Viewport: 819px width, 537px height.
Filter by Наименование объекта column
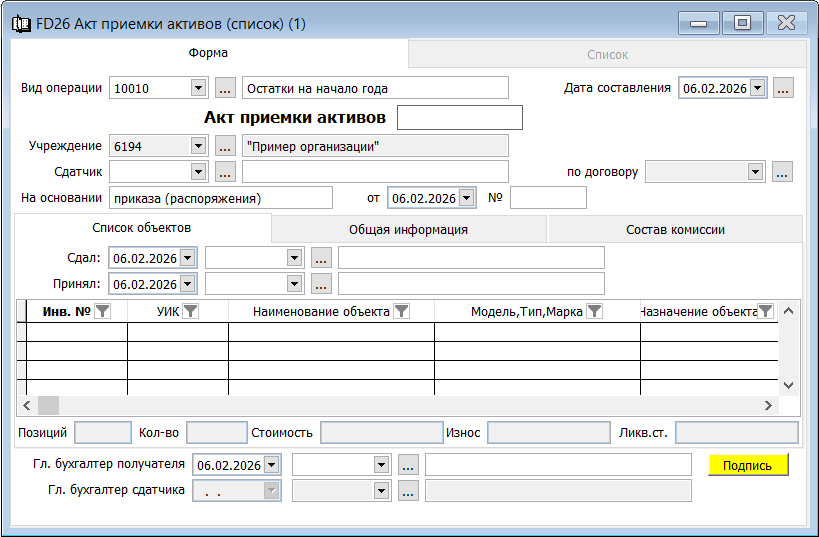(x=401, y=312)
